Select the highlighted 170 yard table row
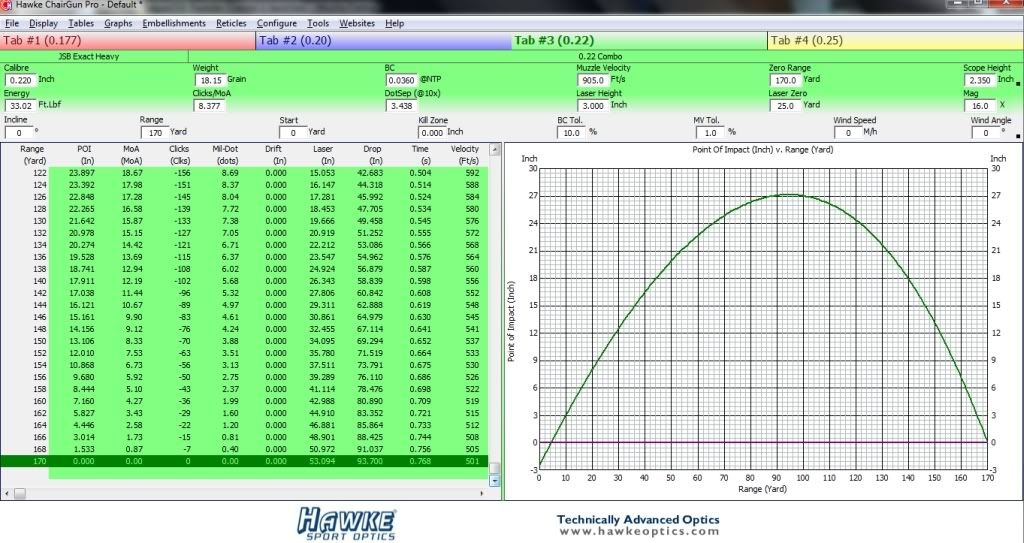The width and height of the screenshot is (1024, 543). pyautogui.click(x=243, y=463)
